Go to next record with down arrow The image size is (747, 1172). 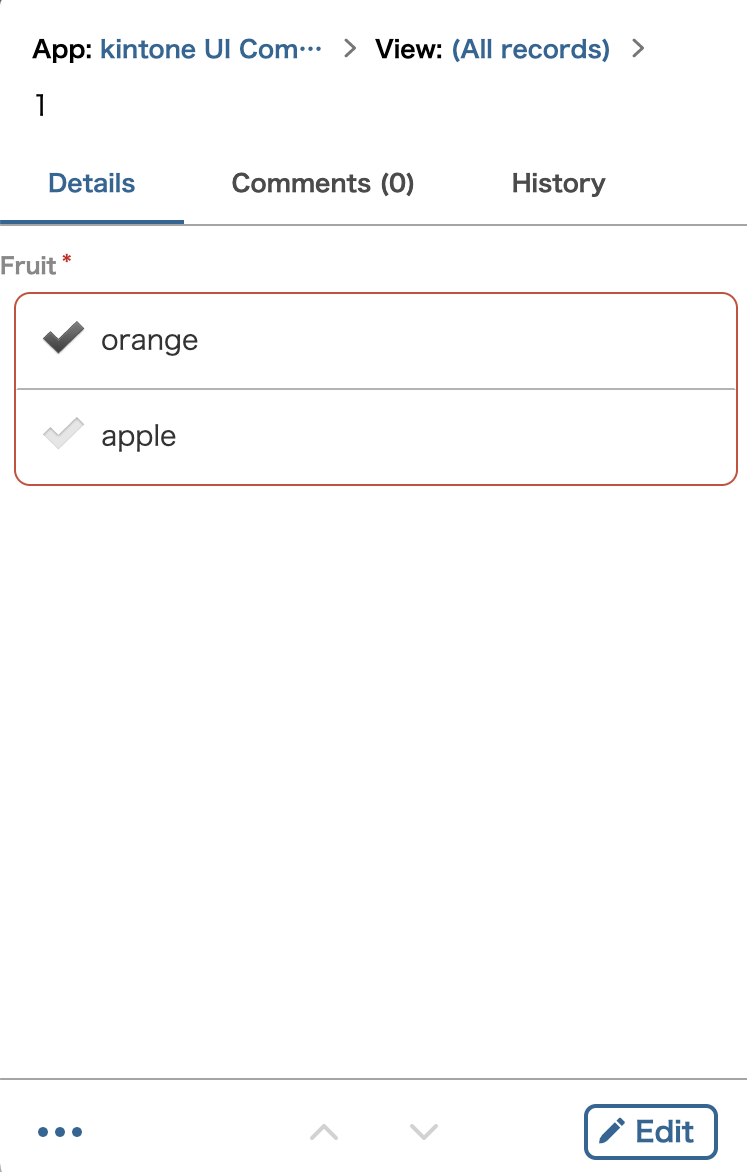(x=424, y=1132)
